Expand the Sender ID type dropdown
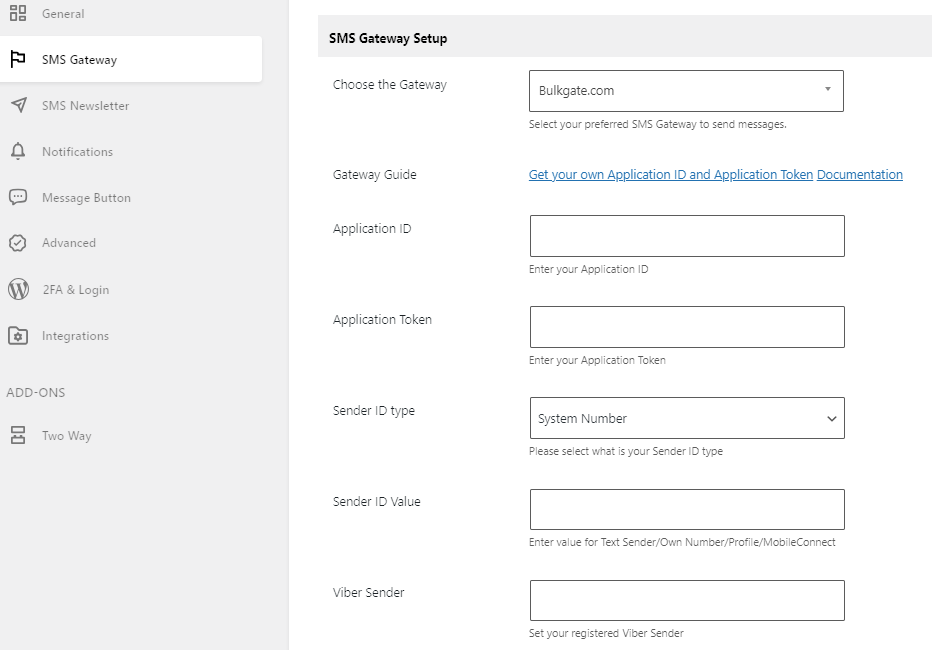 [x=687, y=418]
